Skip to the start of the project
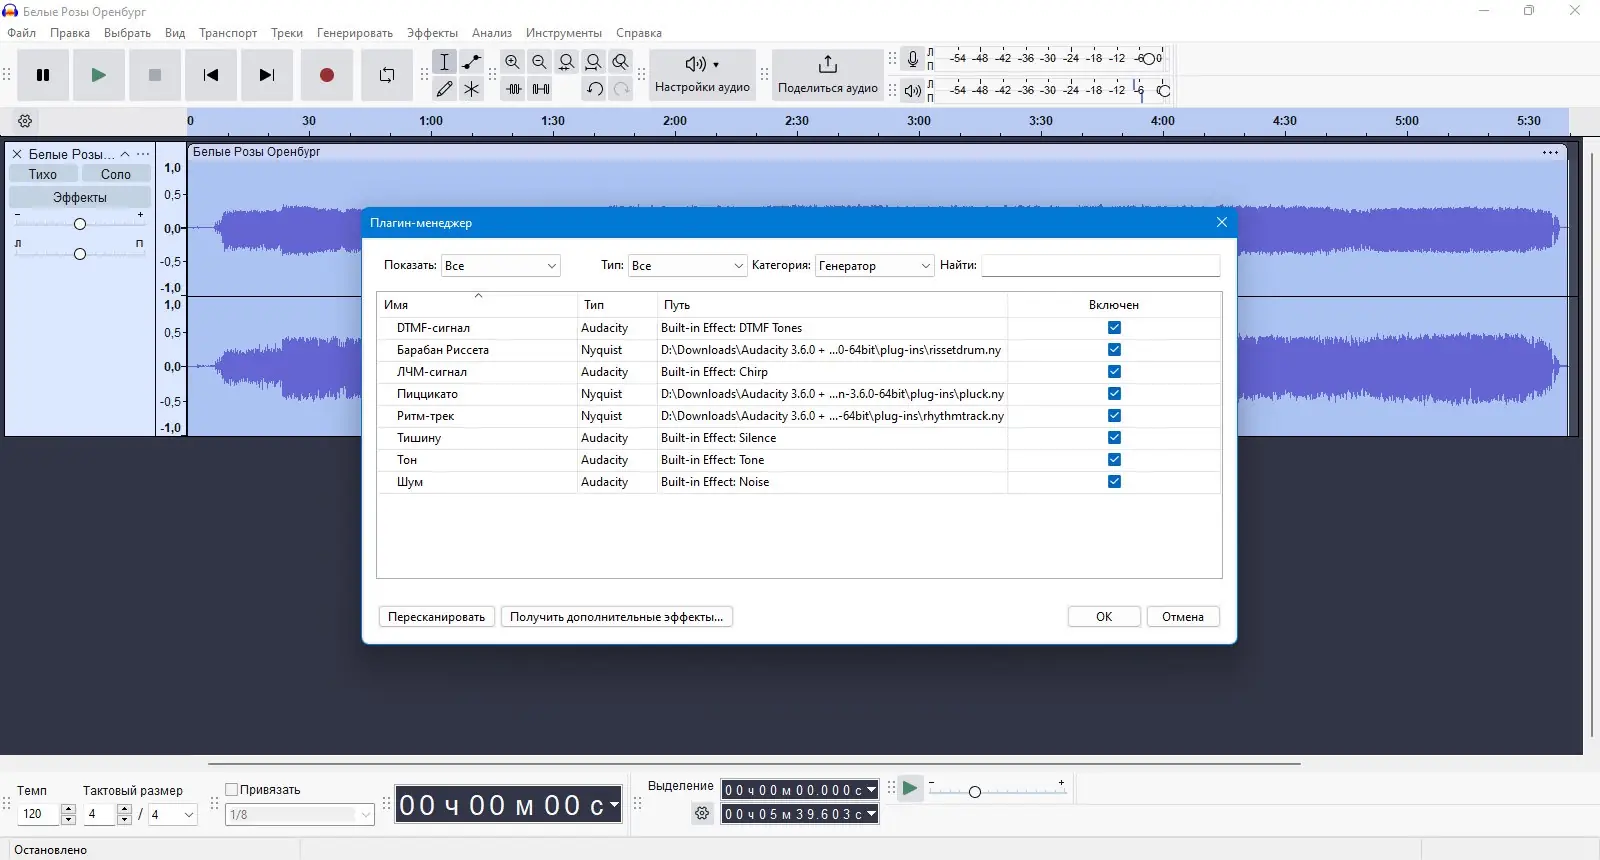 211,75
